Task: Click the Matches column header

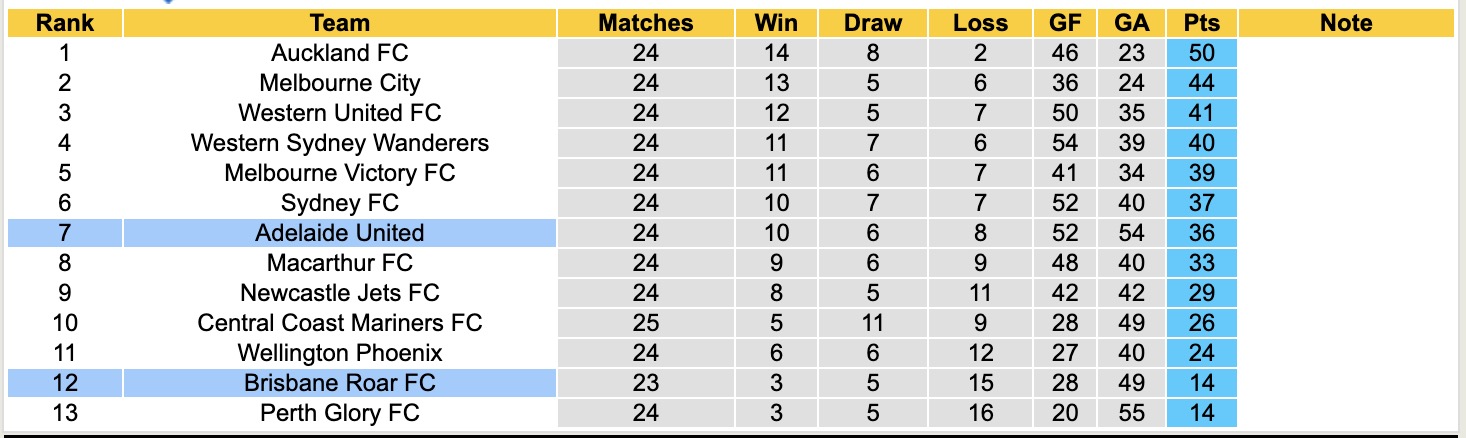Action: pyautogui.click(x=646, y=23)
